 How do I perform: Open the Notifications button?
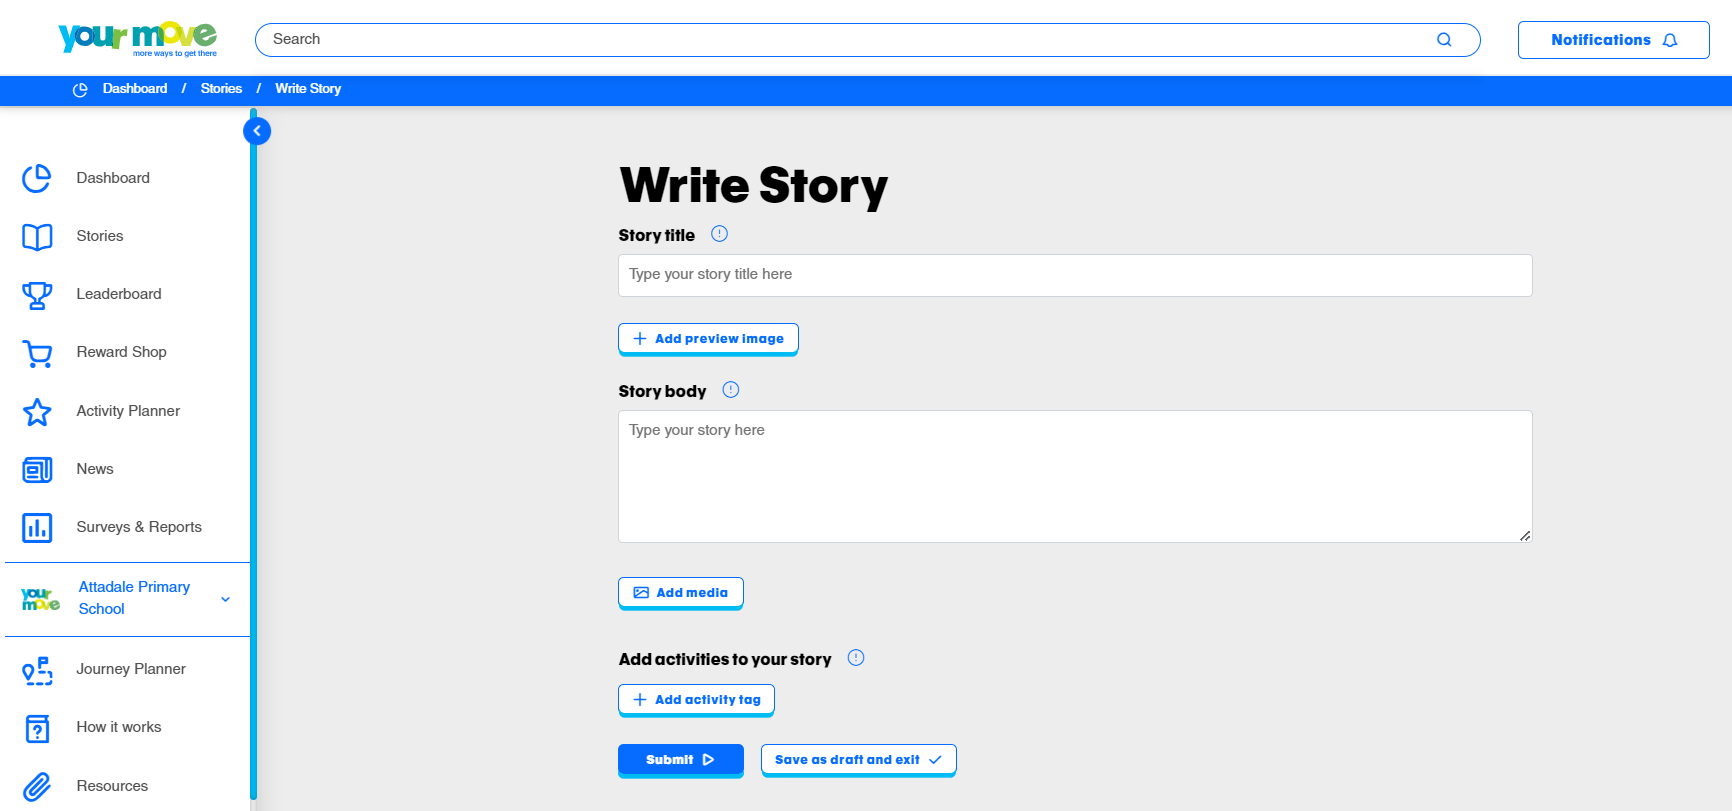1613,40
